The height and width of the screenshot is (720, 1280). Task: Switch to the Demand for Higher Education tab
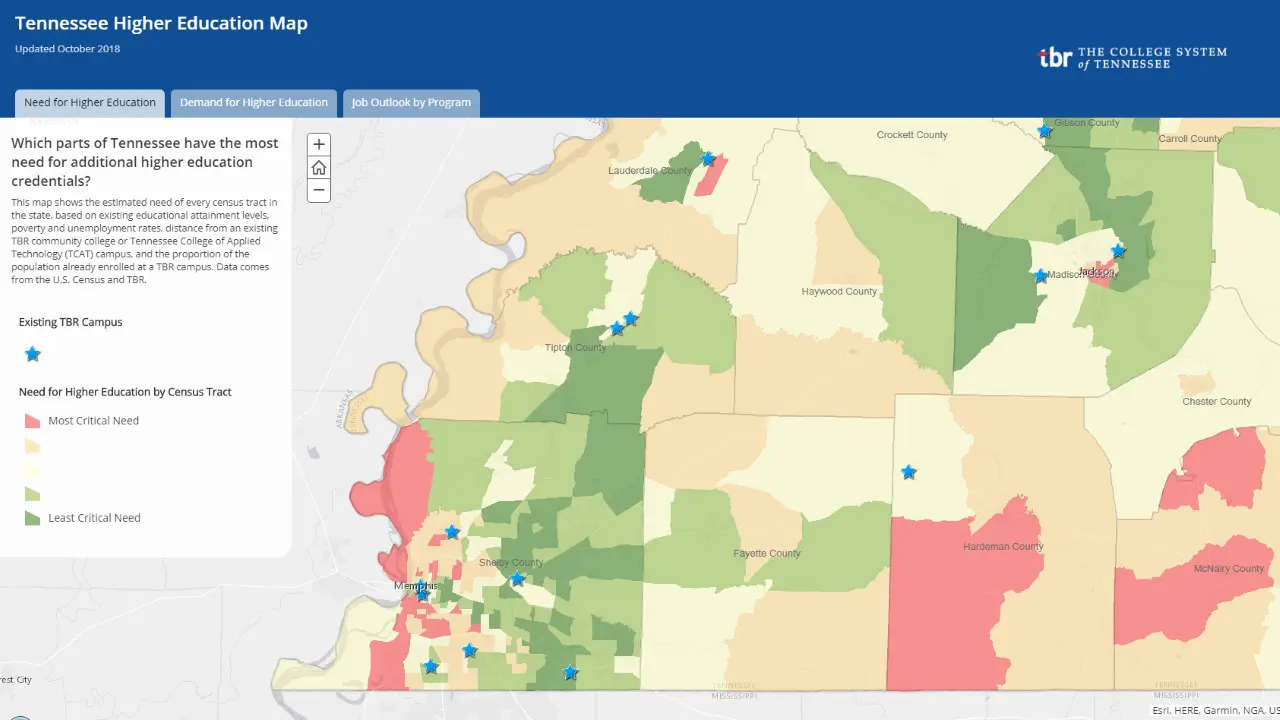click(x=253, y=102)
